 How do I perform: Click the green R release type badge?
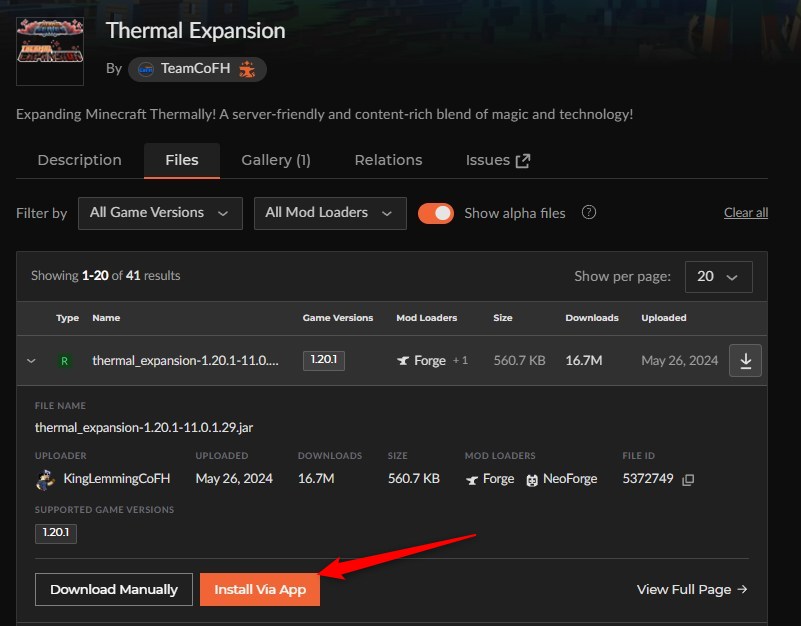point(64,361)
